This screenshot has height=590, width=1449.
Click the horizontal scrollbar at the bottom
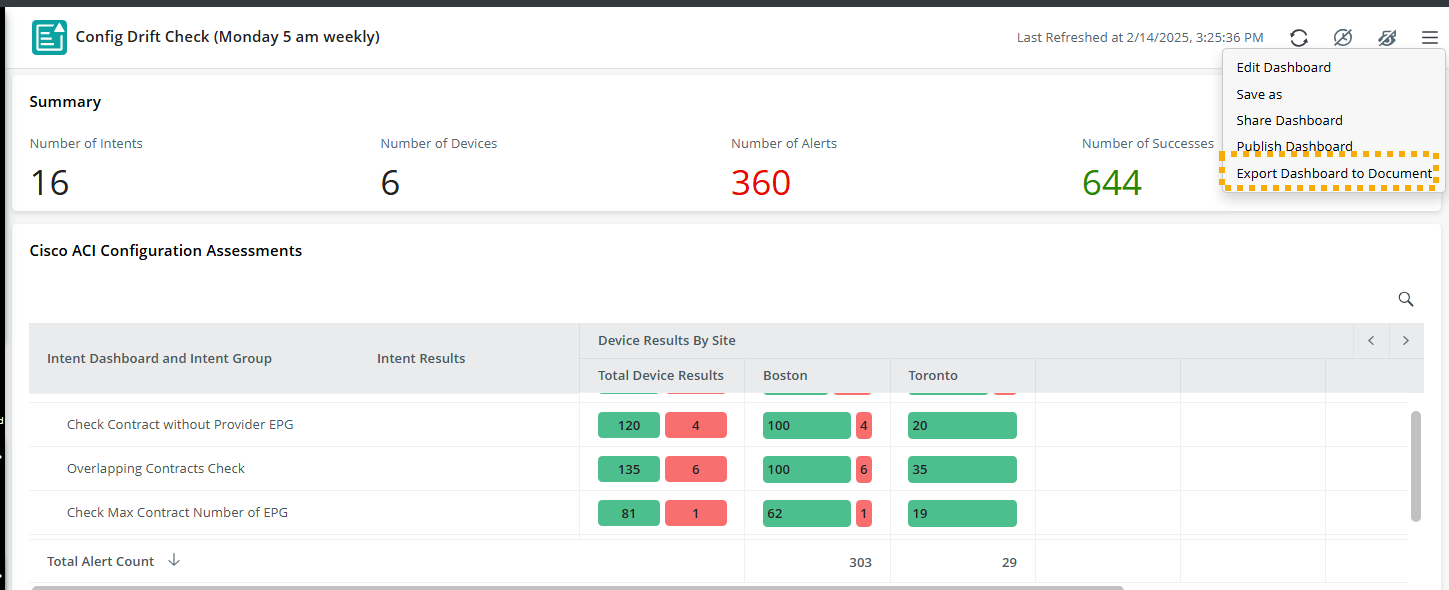(x=577, y=587)
